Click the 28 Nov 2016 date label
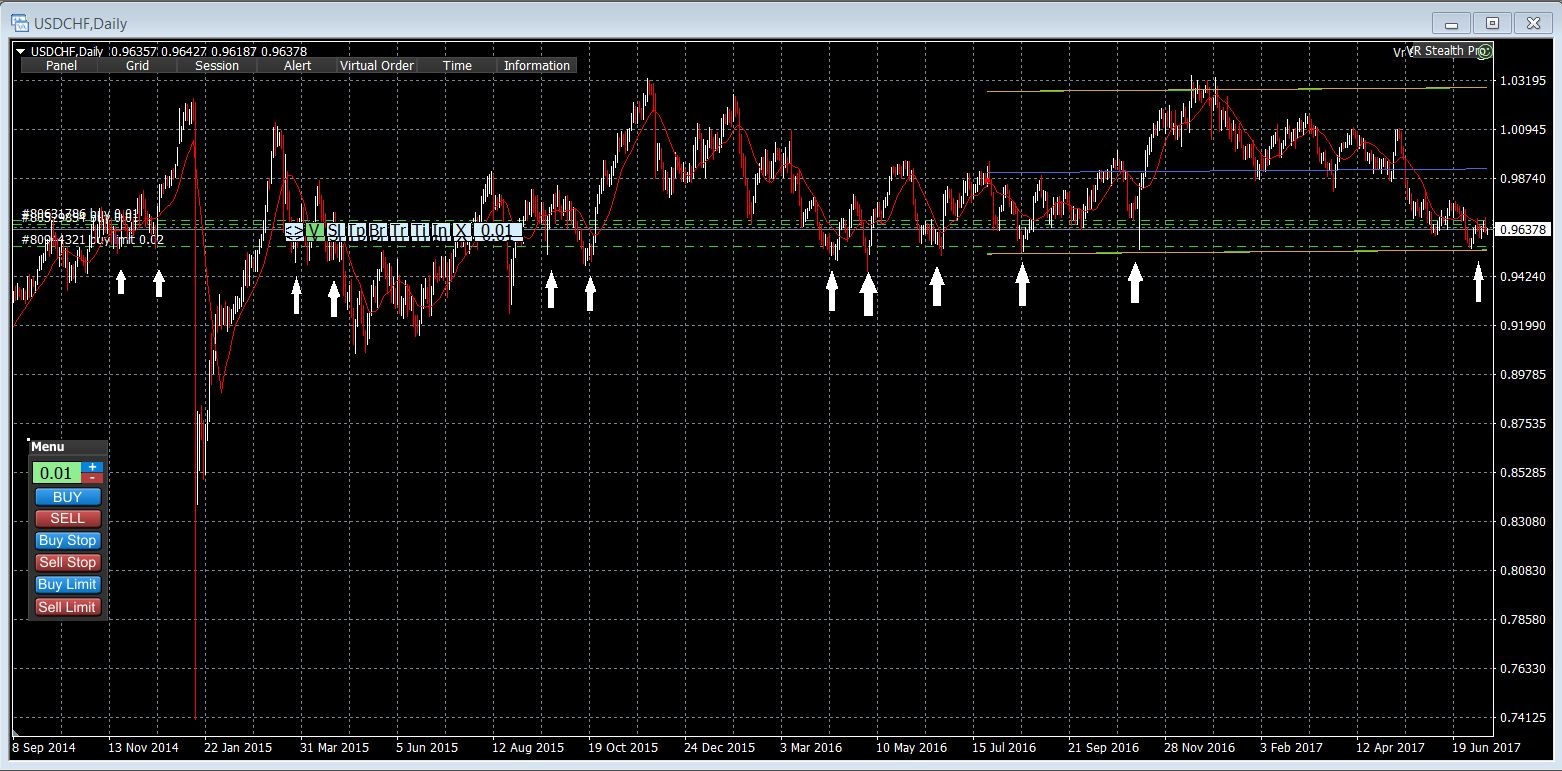 point(1199,747)
